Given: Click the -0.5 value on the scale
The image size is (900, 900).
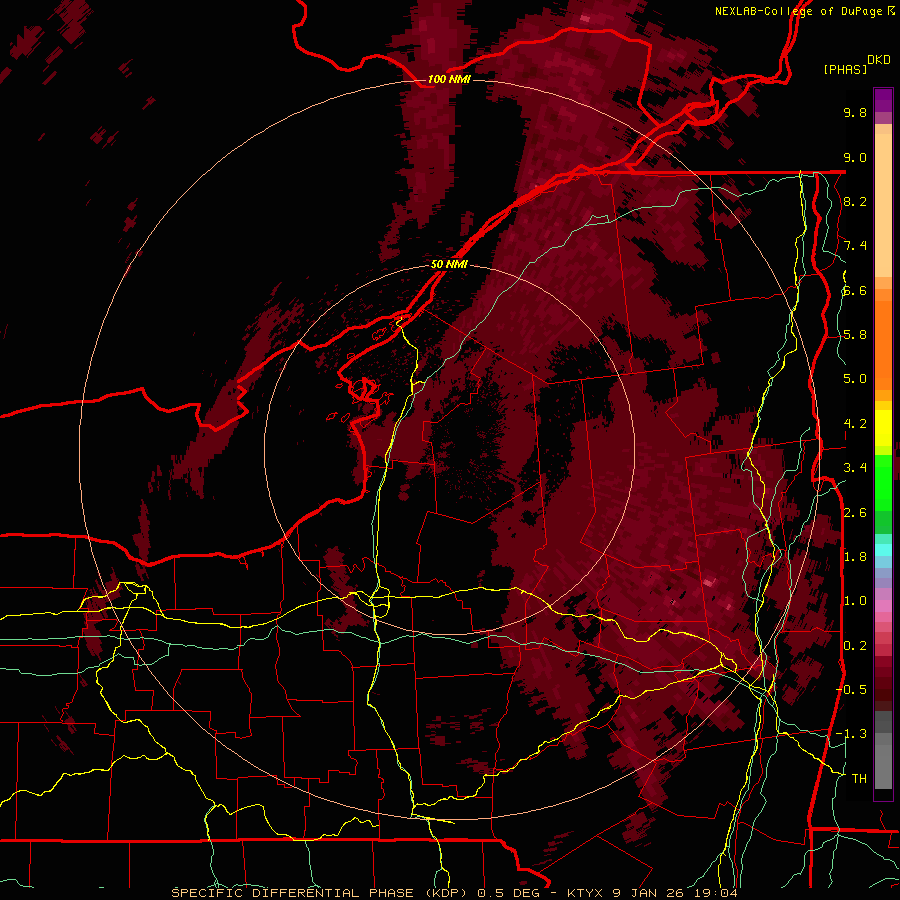Looking at the screenshot, I should coord(851,690).
